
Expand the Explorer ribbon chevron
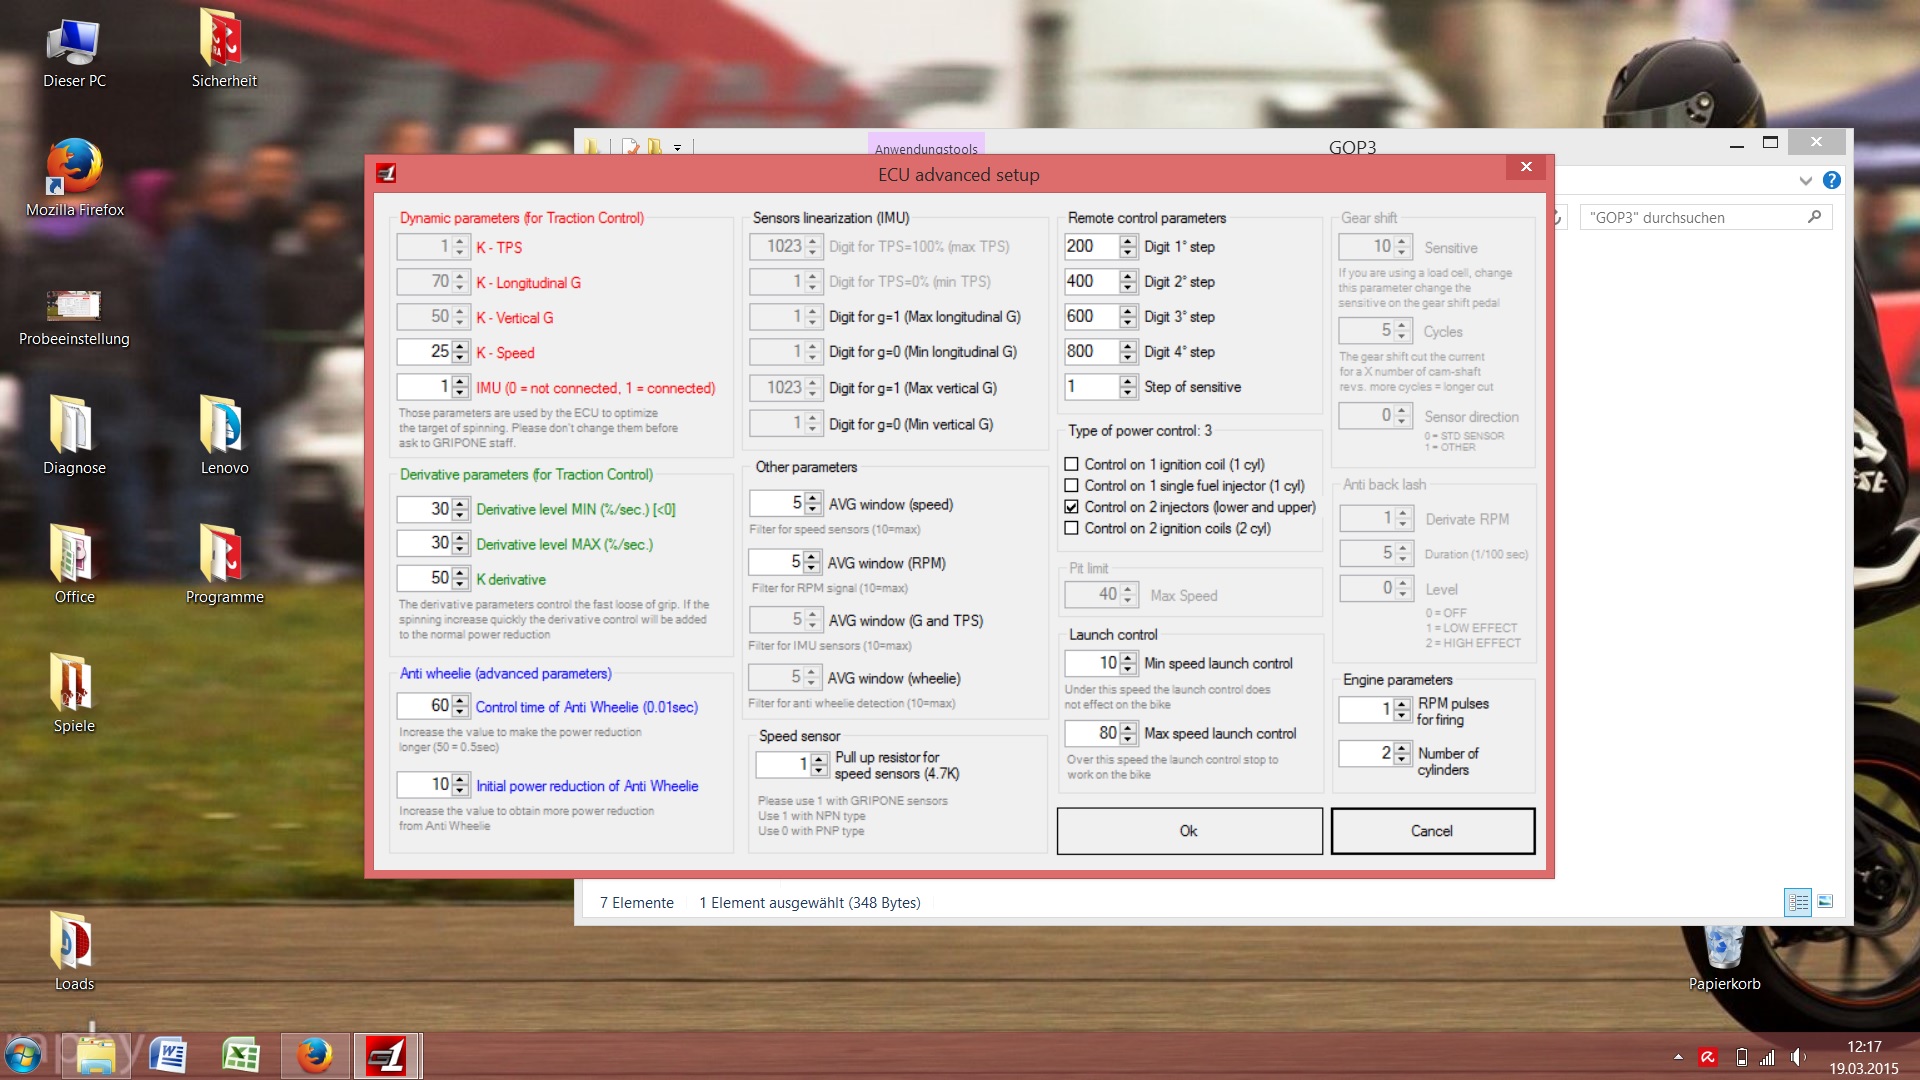coord(1805,181)
